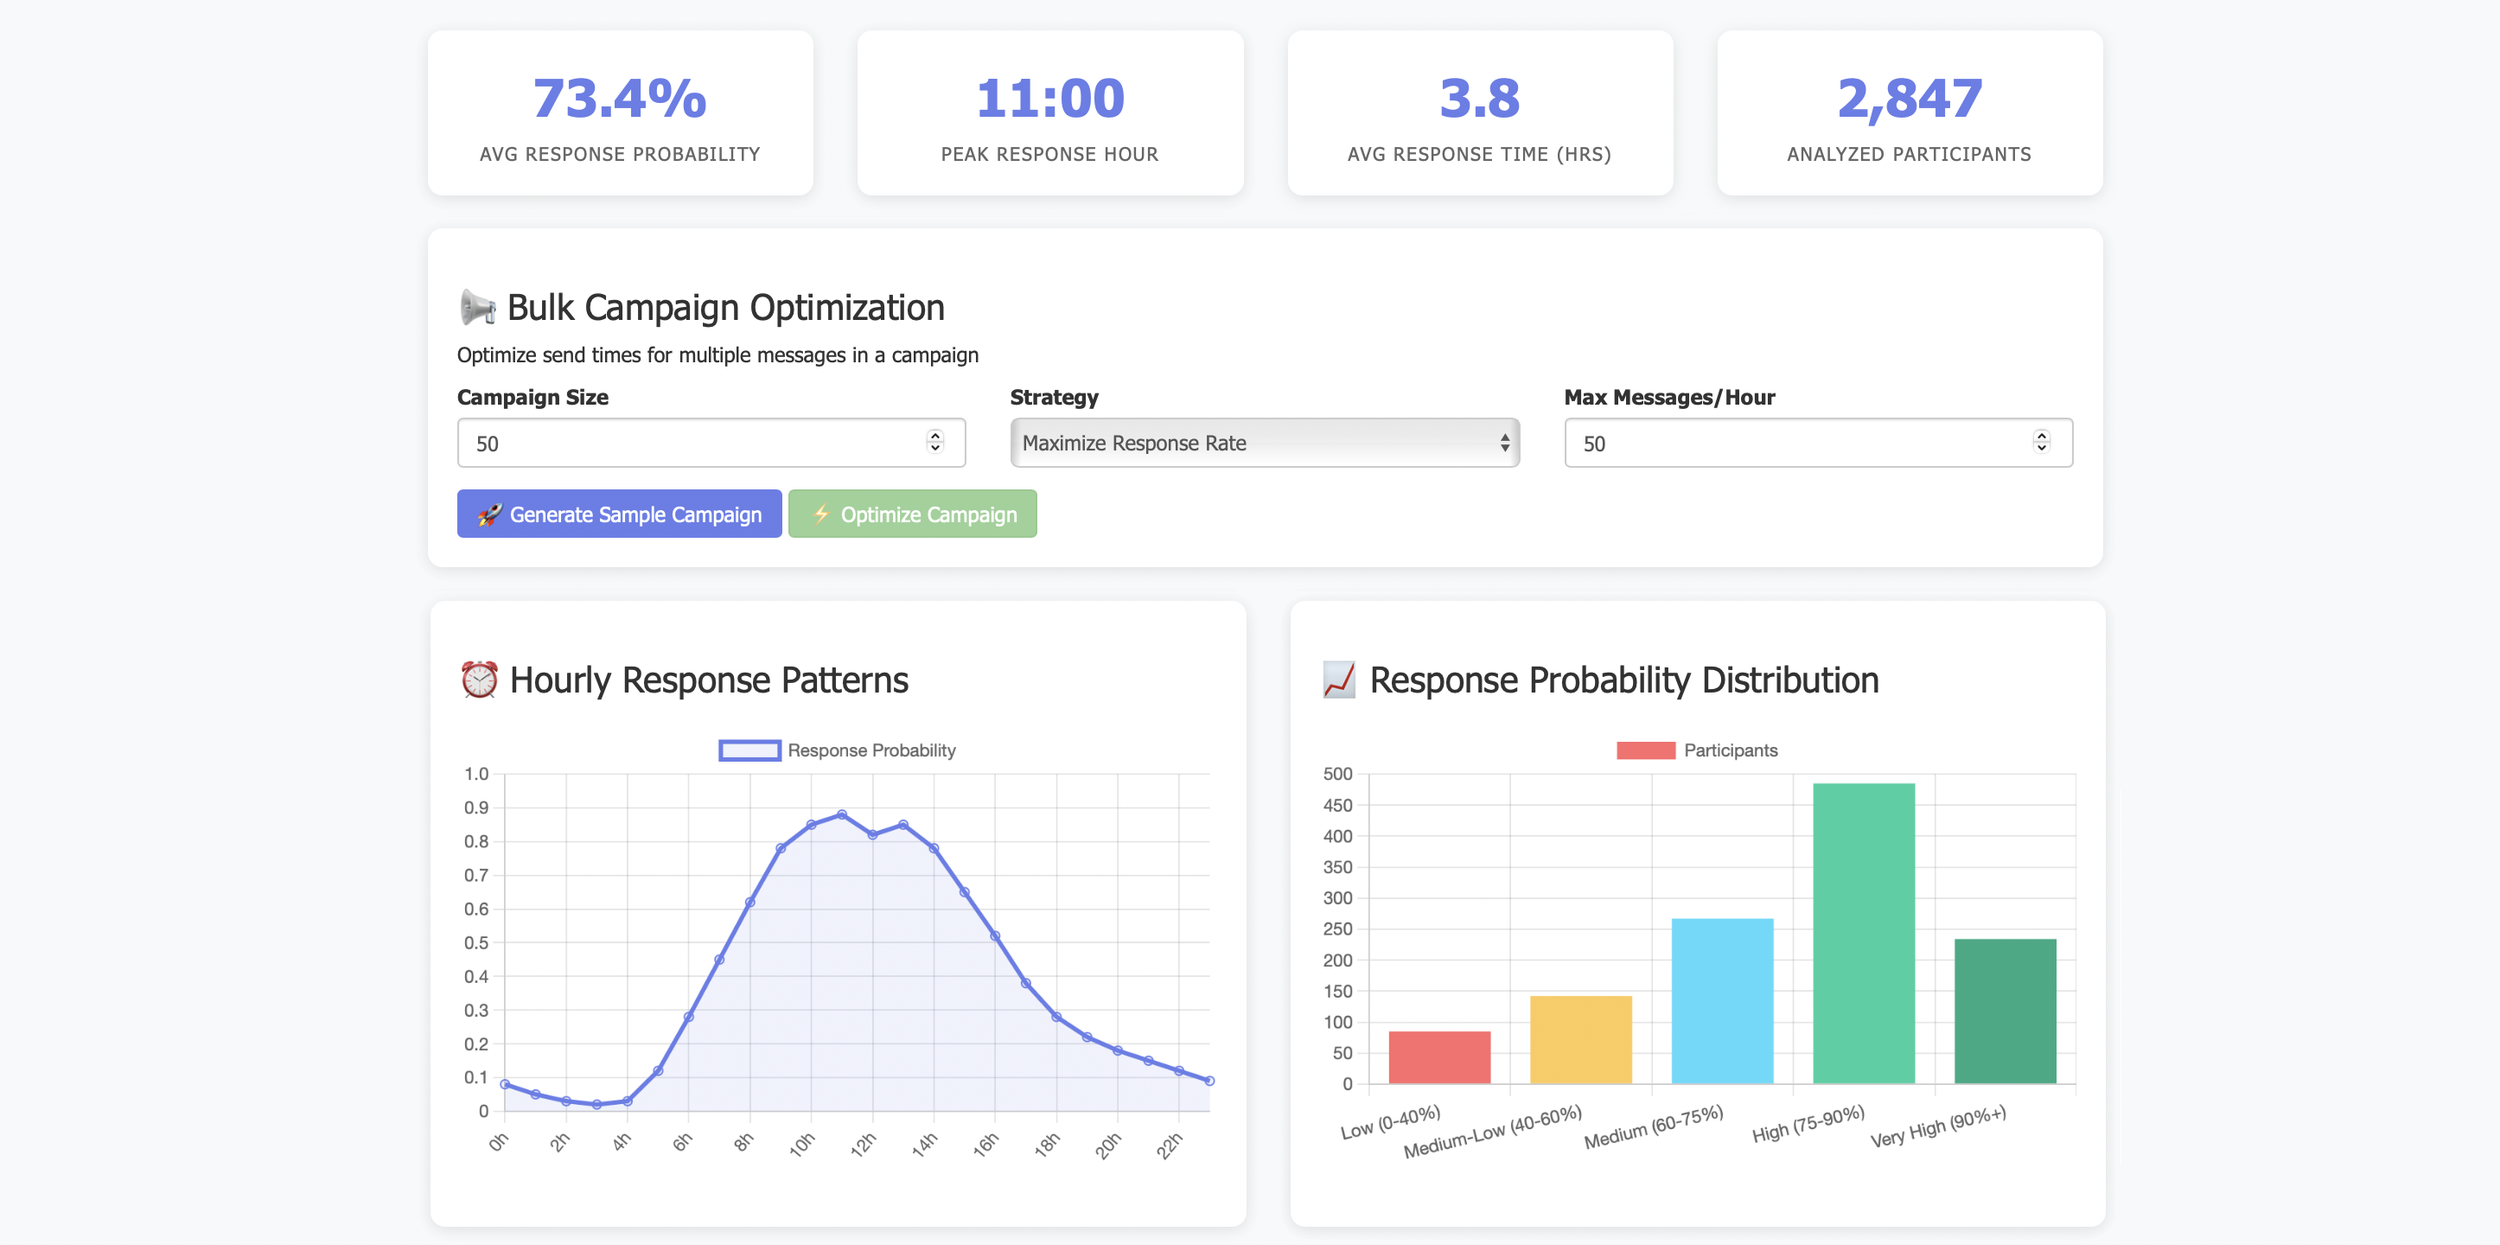The height and width of the screenshot is (1245, 2500).
Task: Select the Avg Response Probability card
Action: (x=620, y=113)
